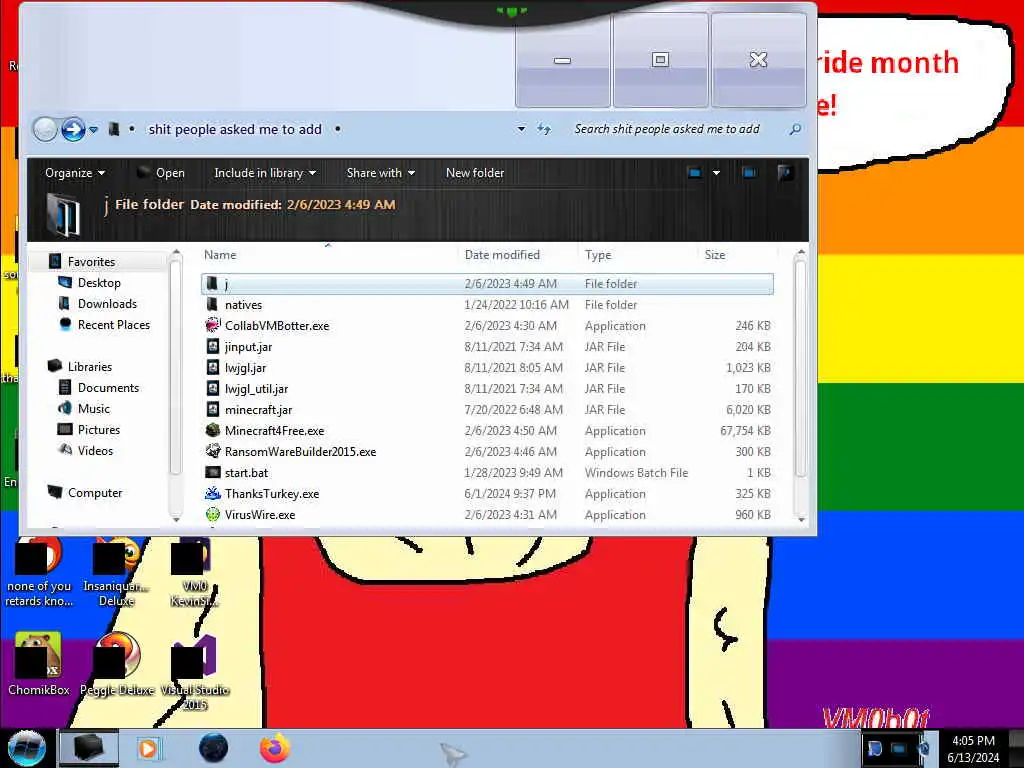Click file list scroll down arrow

[x=801, y=519]
